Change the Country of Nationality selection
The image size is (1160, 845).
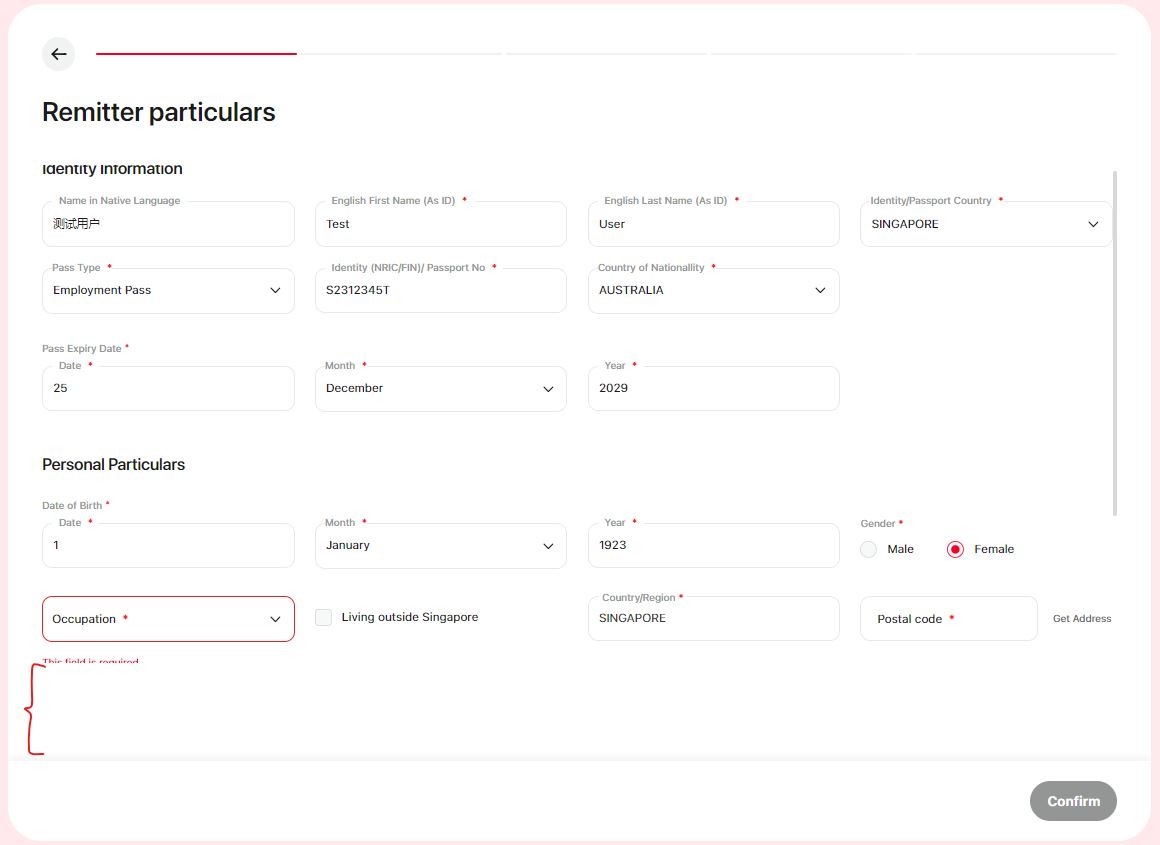click(x=713, y=290)
